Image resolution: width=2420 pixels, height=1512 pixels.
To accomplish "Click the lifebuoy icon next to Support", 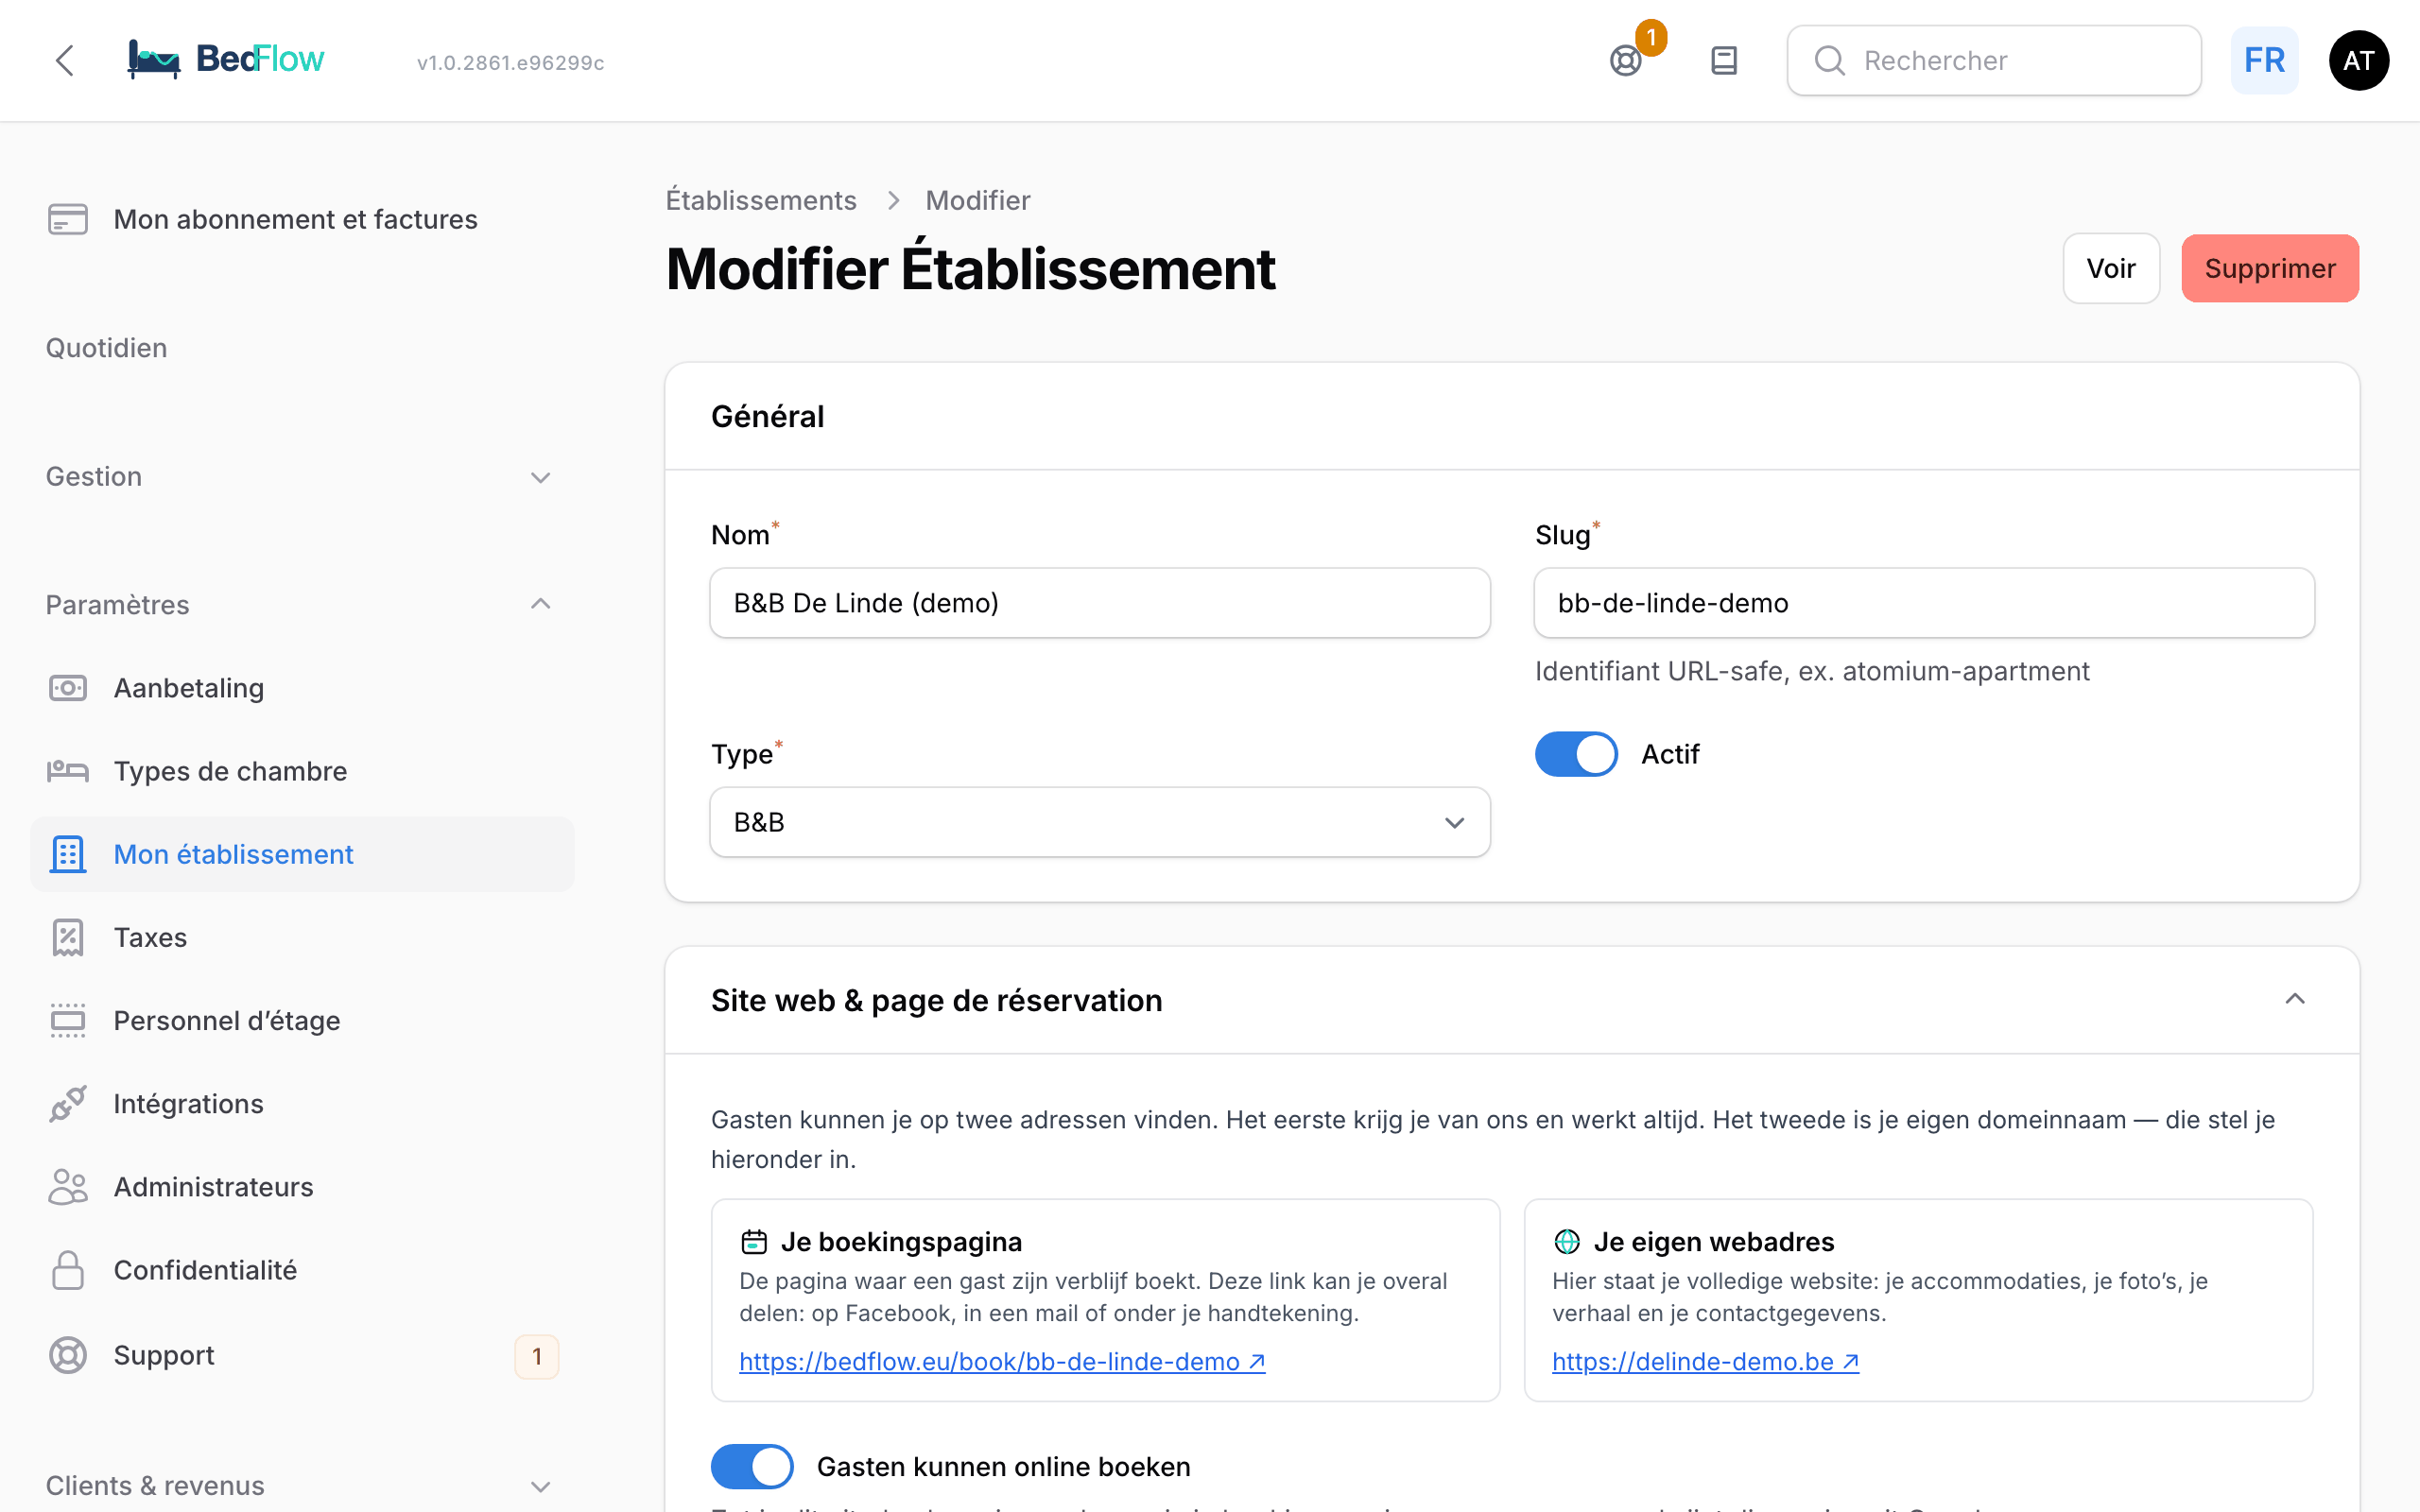I will pos(68,1355).
